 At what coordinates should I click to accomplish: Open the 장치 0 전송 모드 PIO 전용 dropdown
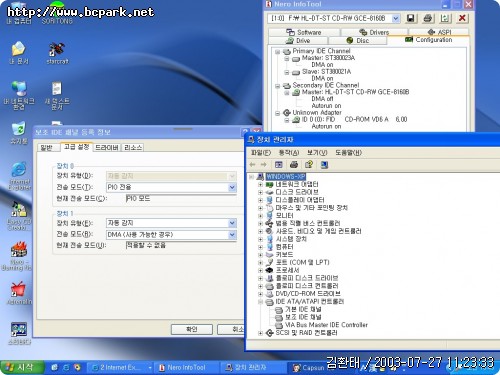point(232,187)
